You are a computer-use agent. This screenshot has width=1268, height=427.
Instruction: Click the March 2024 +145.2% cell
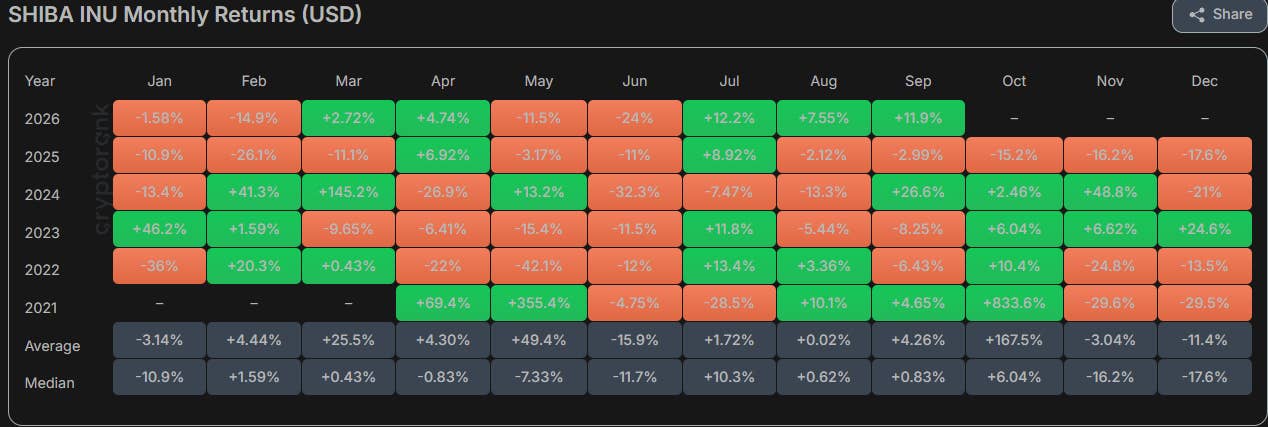[349, 192]
